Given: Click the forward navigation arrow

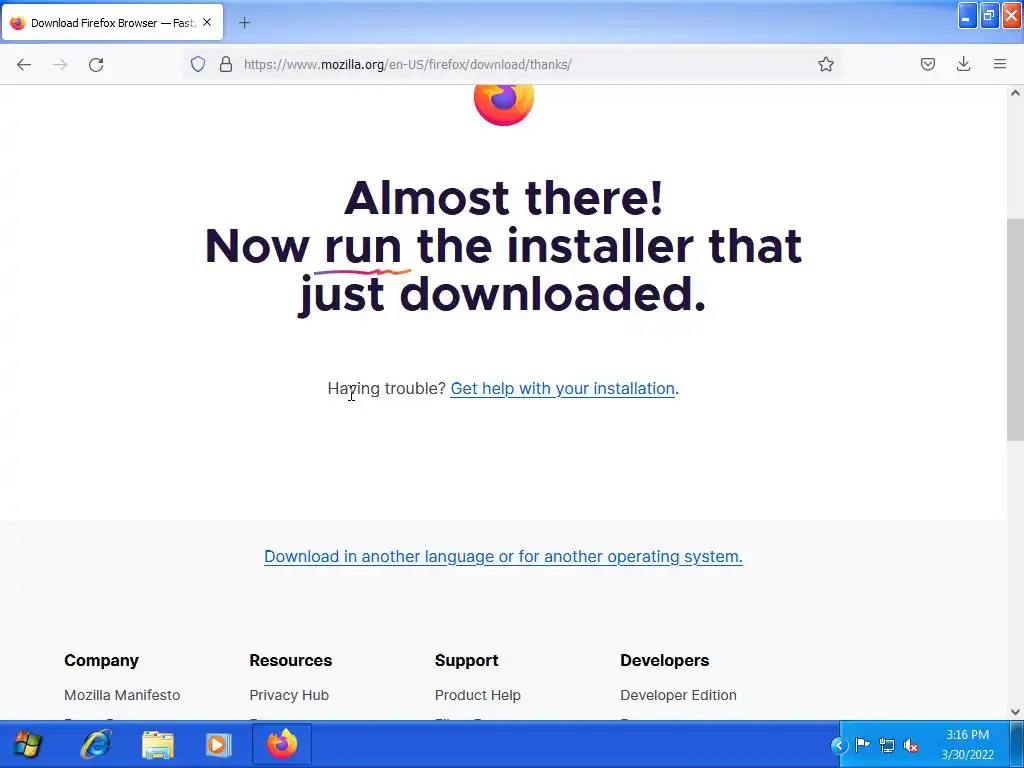Looking at the screenshot, I should [60, 64].
